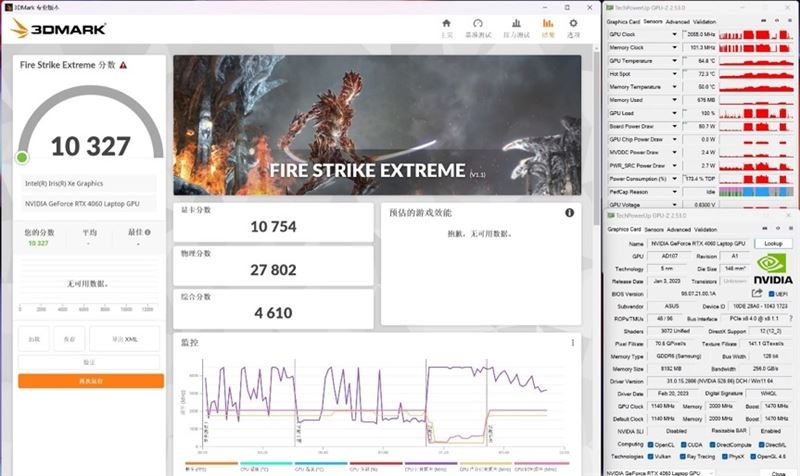Select Advanced tab in GPU-Z Sensors window
Screen dimensions: 800x476
pyautogui.click(x=678, y=21)
